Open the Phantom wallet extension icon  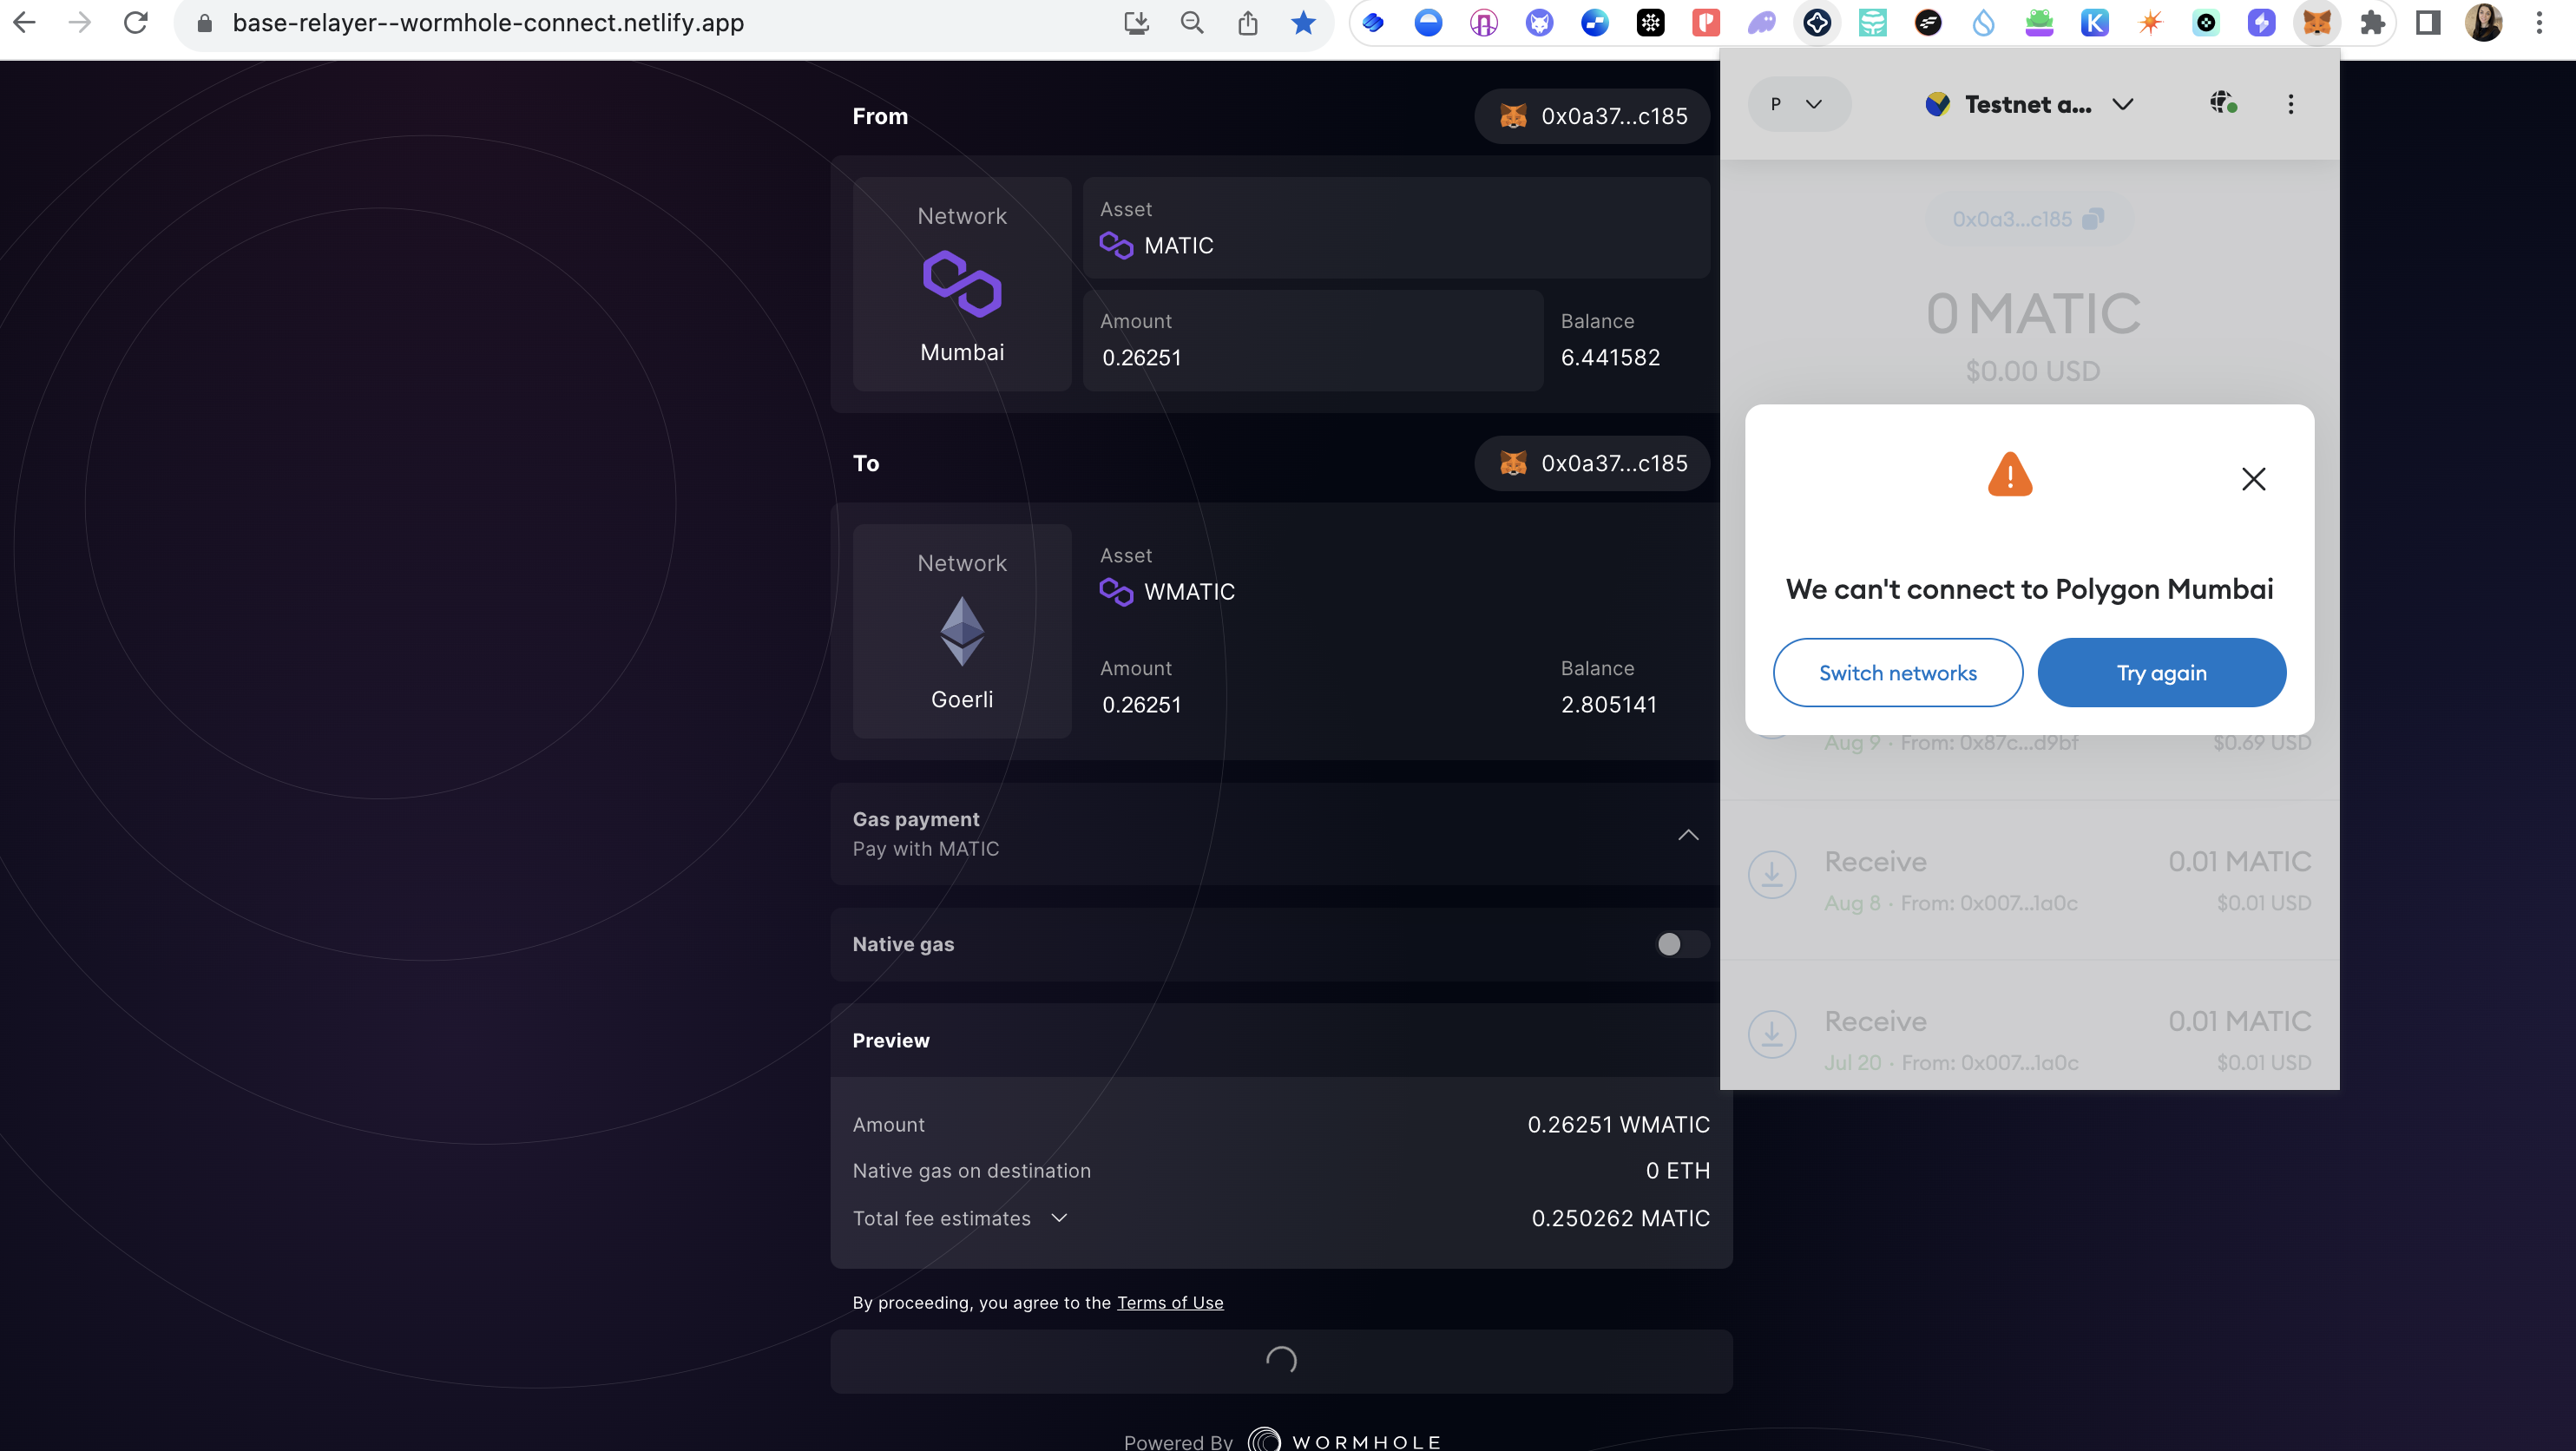1762,22
